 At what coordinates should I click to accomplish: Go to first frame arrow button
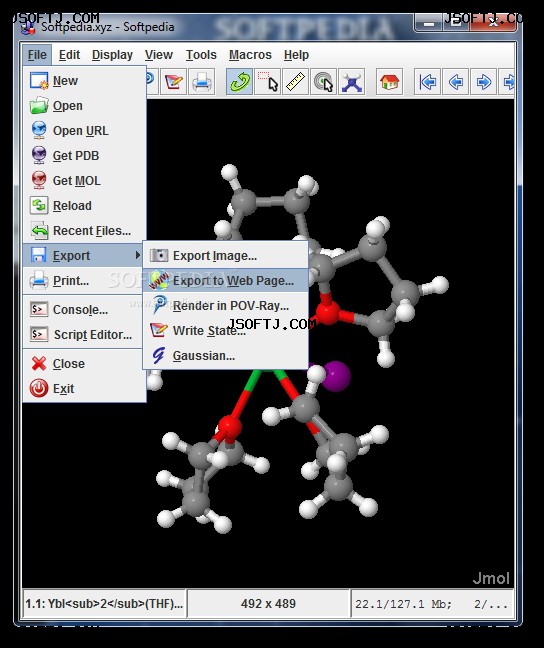(x=427, y=81)
